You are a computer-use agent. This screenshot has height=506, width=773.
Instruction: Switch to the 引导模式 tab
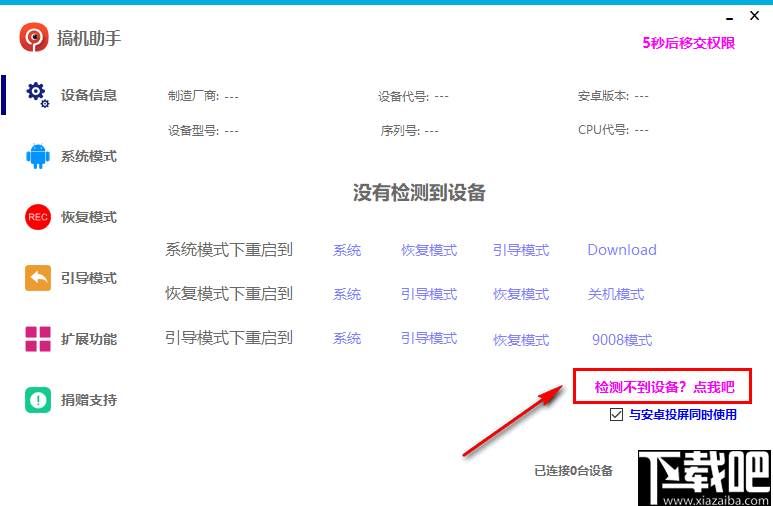point(89,278)
